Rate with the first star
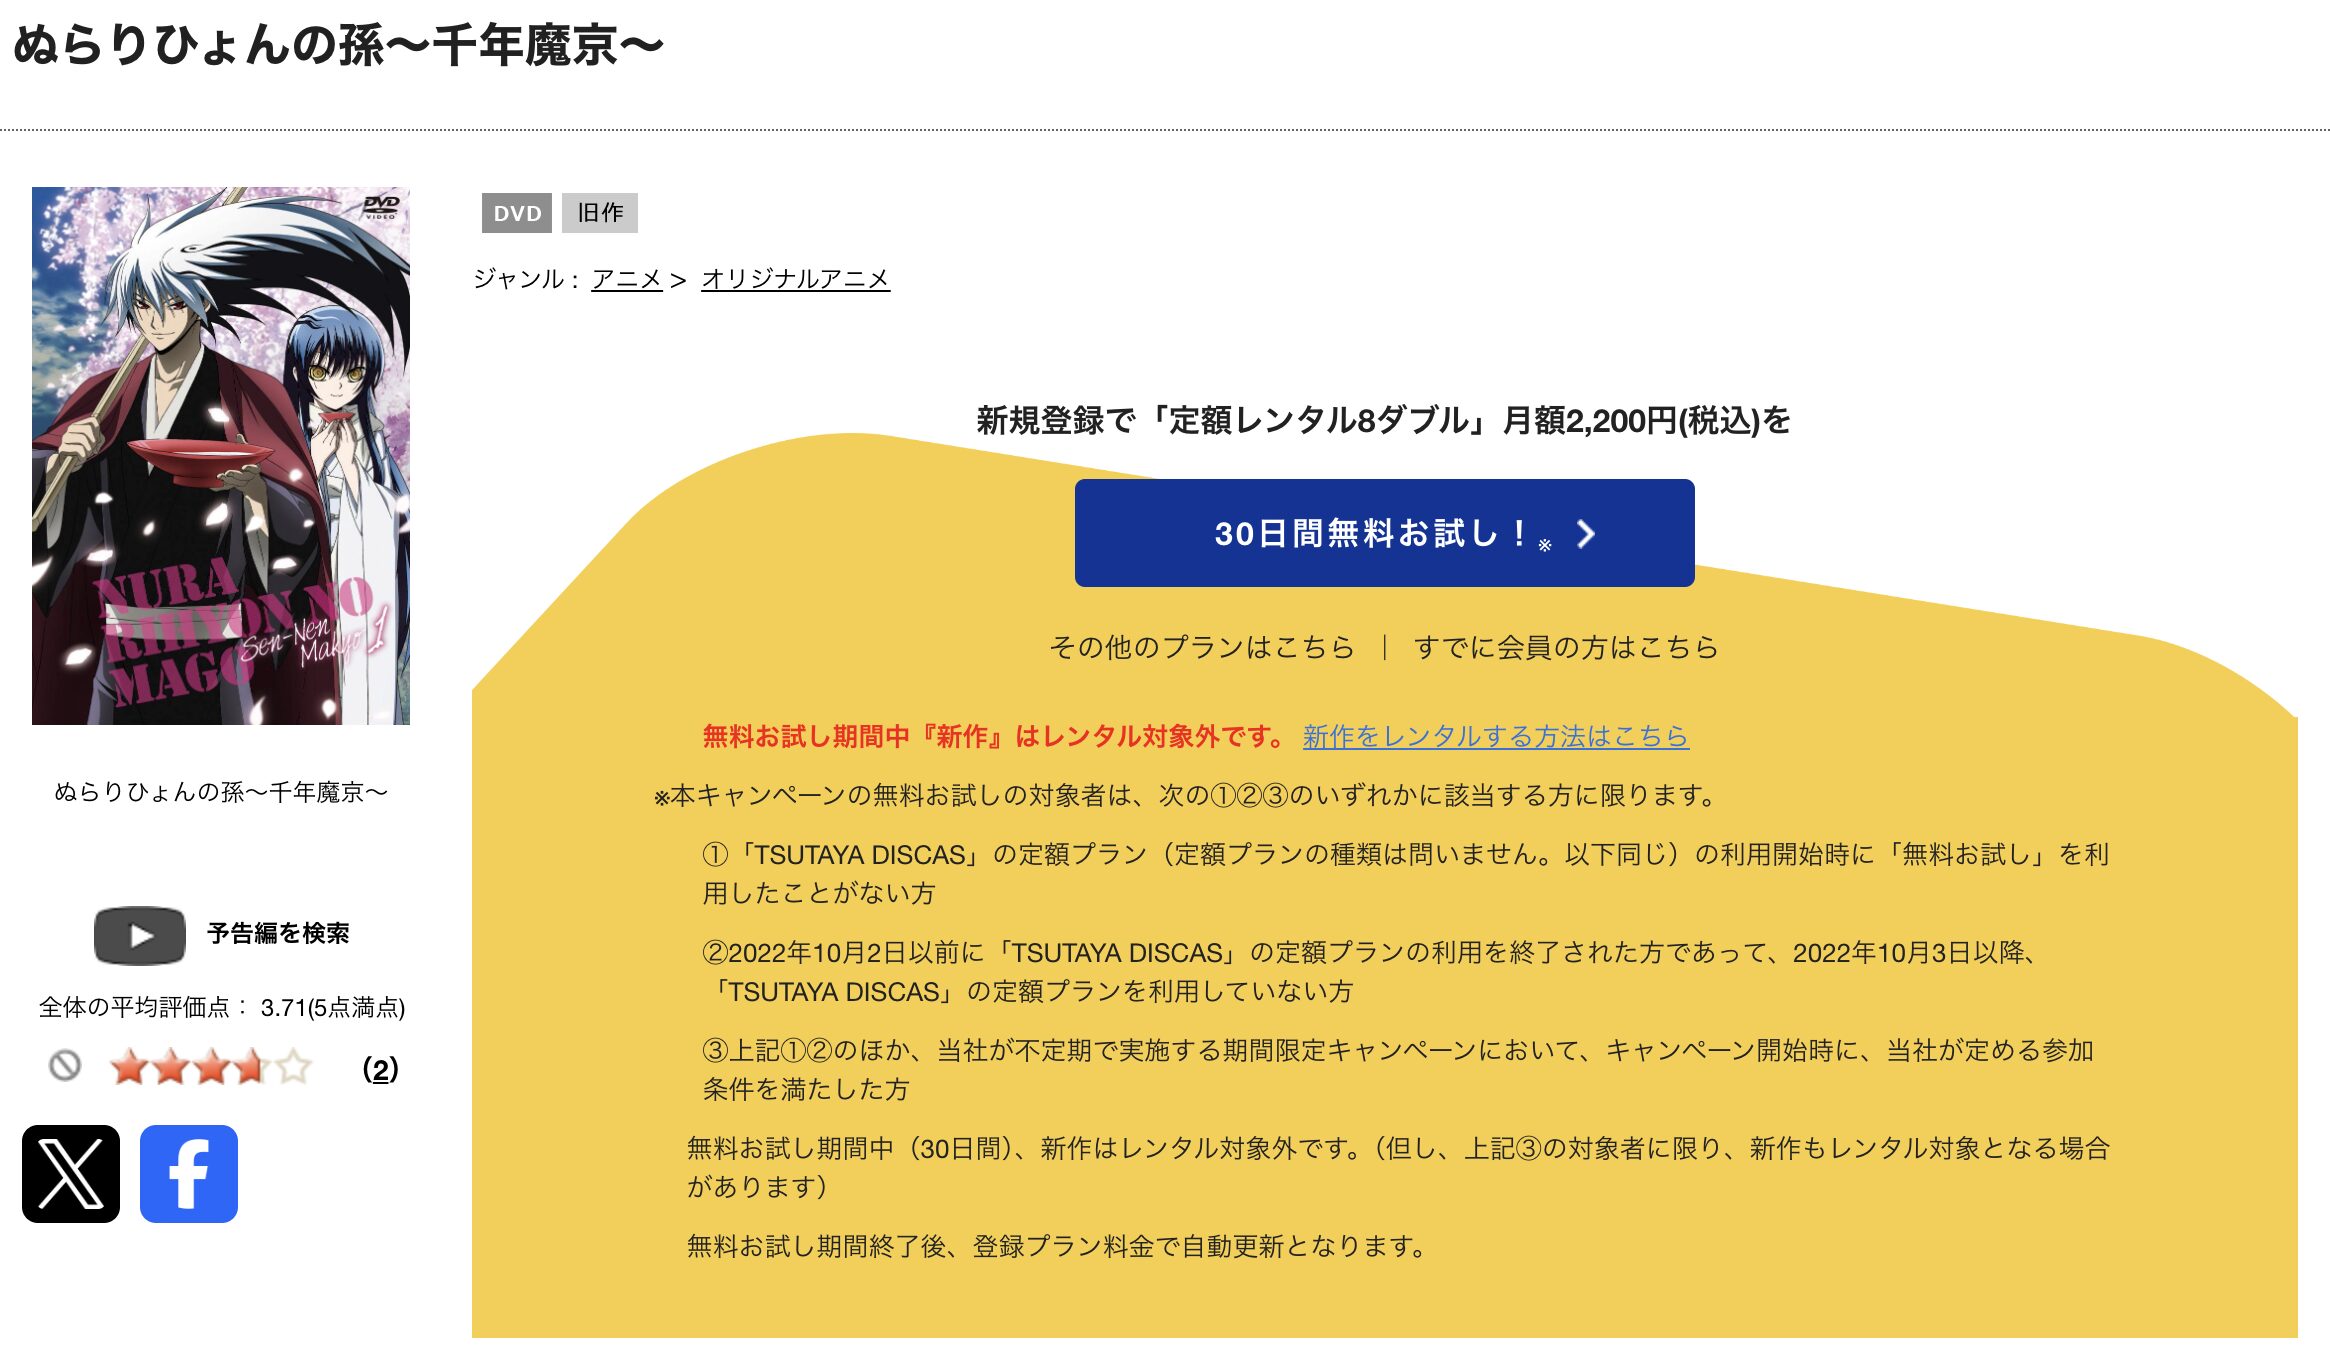 (x=129, y=1067)
